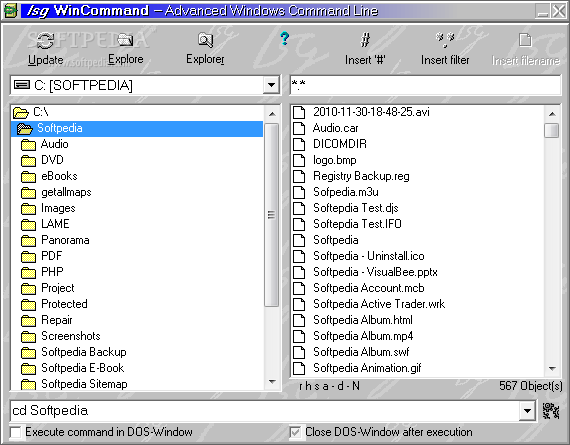
Task: Open the Explore folder icon
Action: (x=125, y=40)
